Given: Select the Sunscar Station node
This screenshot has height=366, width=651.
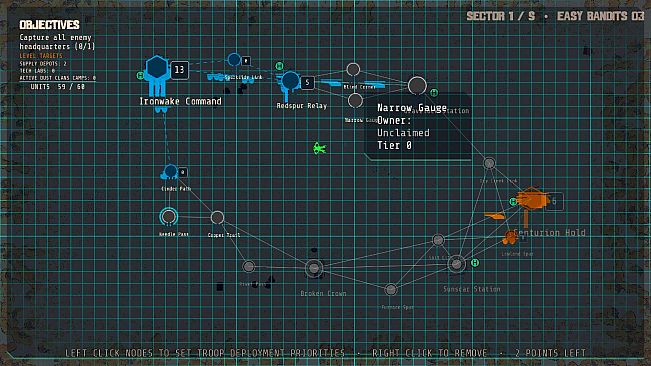Looking at the screenshot, I should pos(456,264).
